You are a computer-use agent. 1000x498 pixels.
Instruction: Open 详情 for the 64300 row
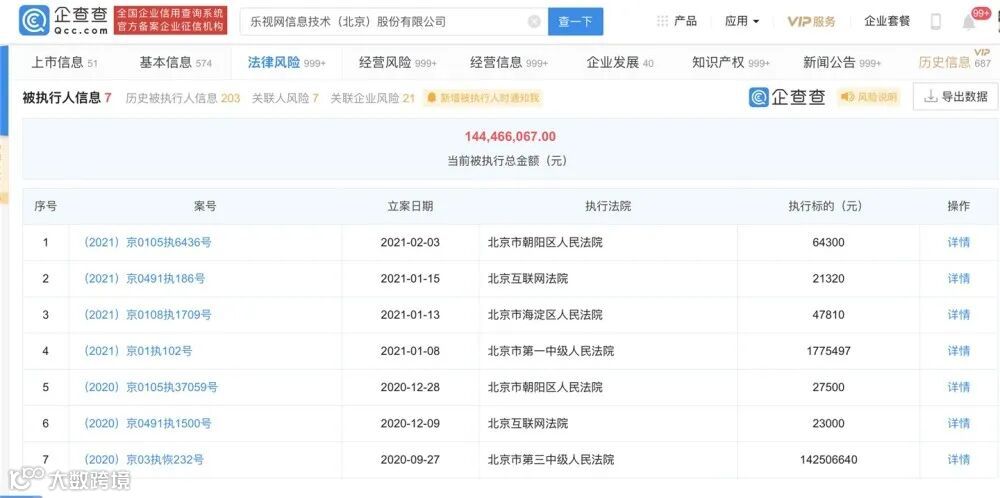coord(958,242)
